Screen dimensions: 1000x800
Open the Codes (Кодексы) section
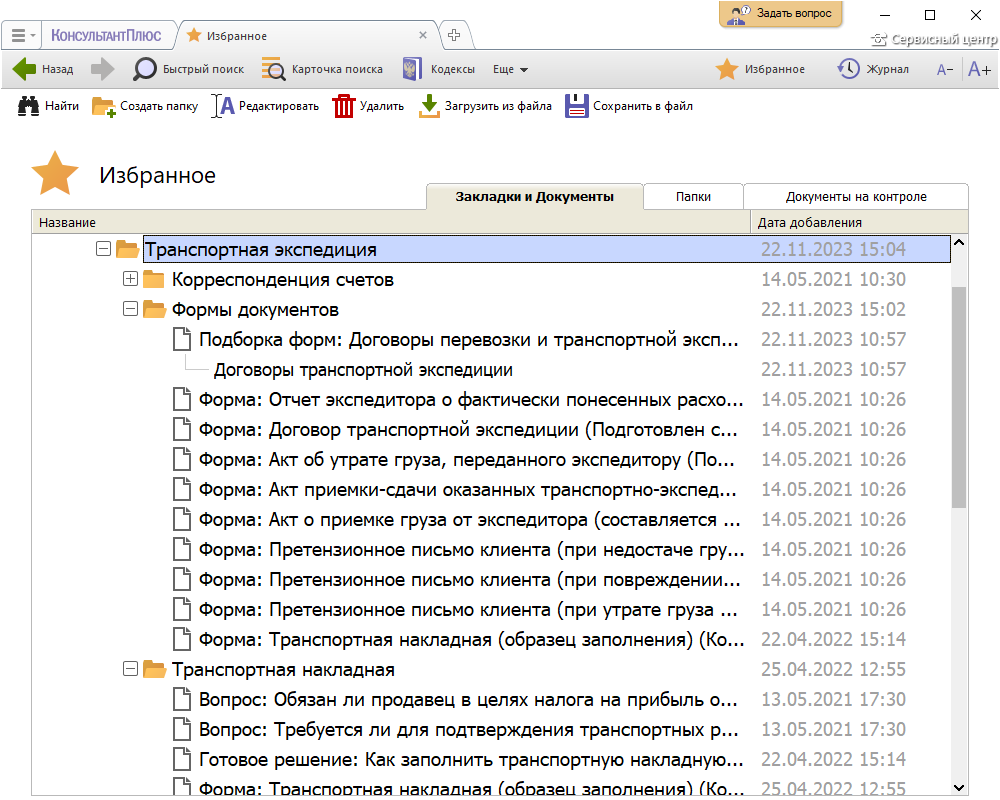(x=438, y=69)
